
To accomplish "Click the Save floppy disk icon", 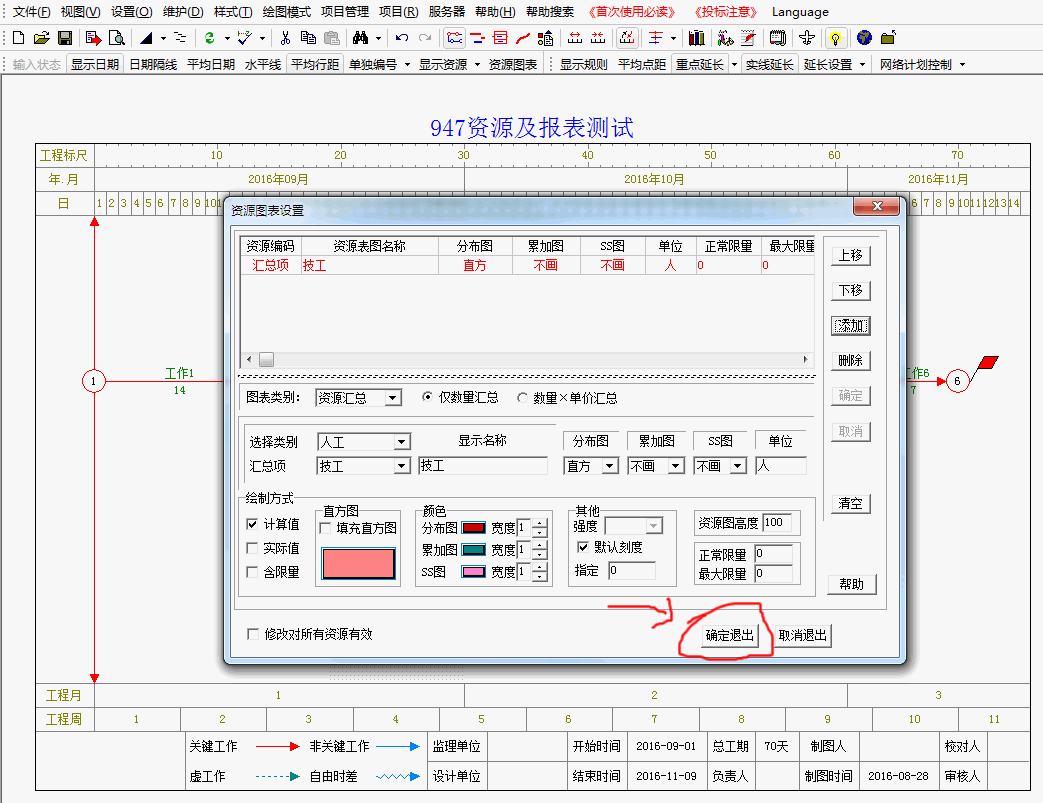I will click(x=65, y=38).
